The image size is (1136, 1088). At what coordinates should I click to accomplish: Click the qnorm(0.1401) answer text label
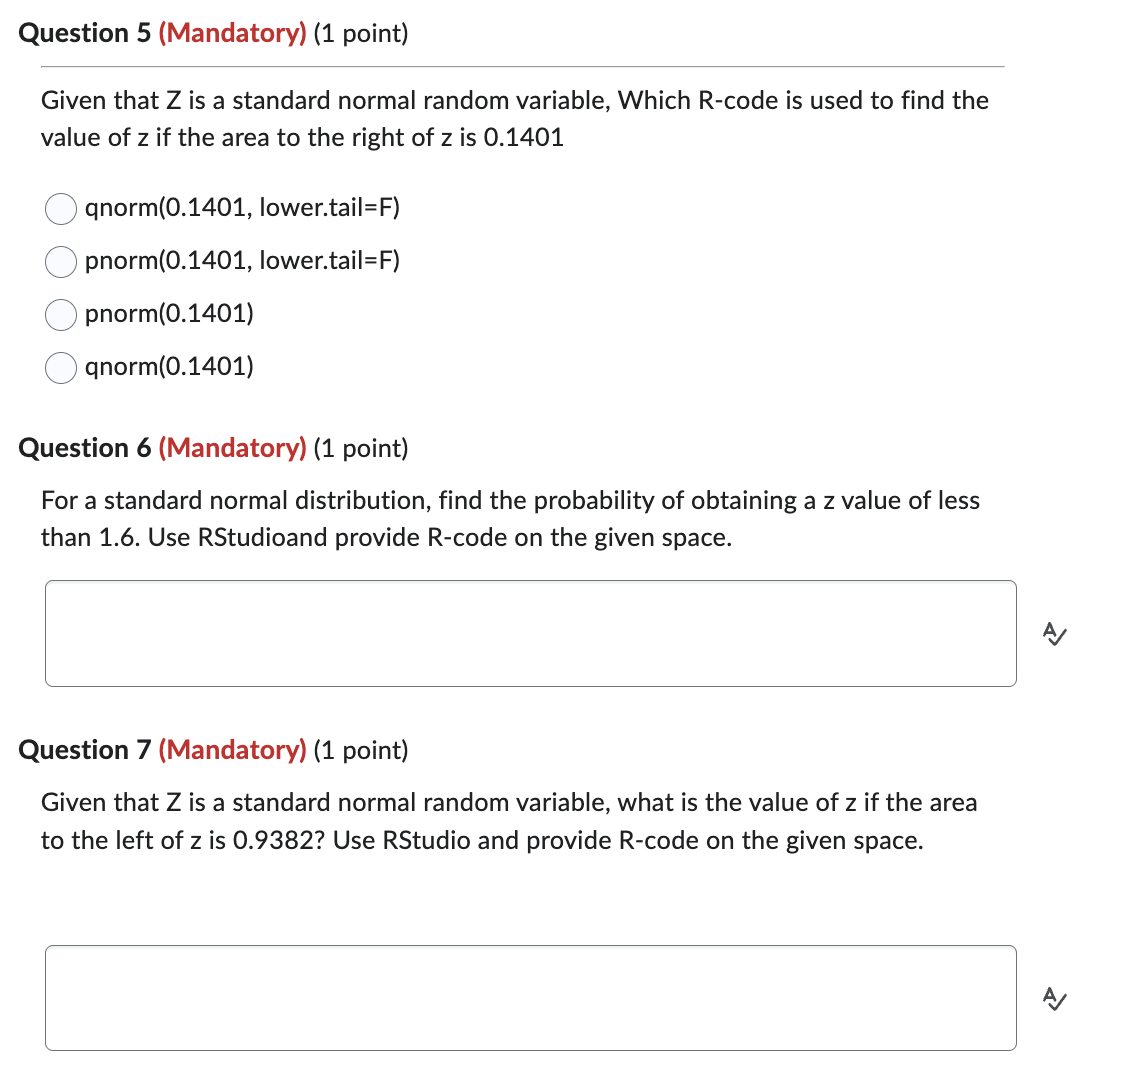tap(168, 367)
